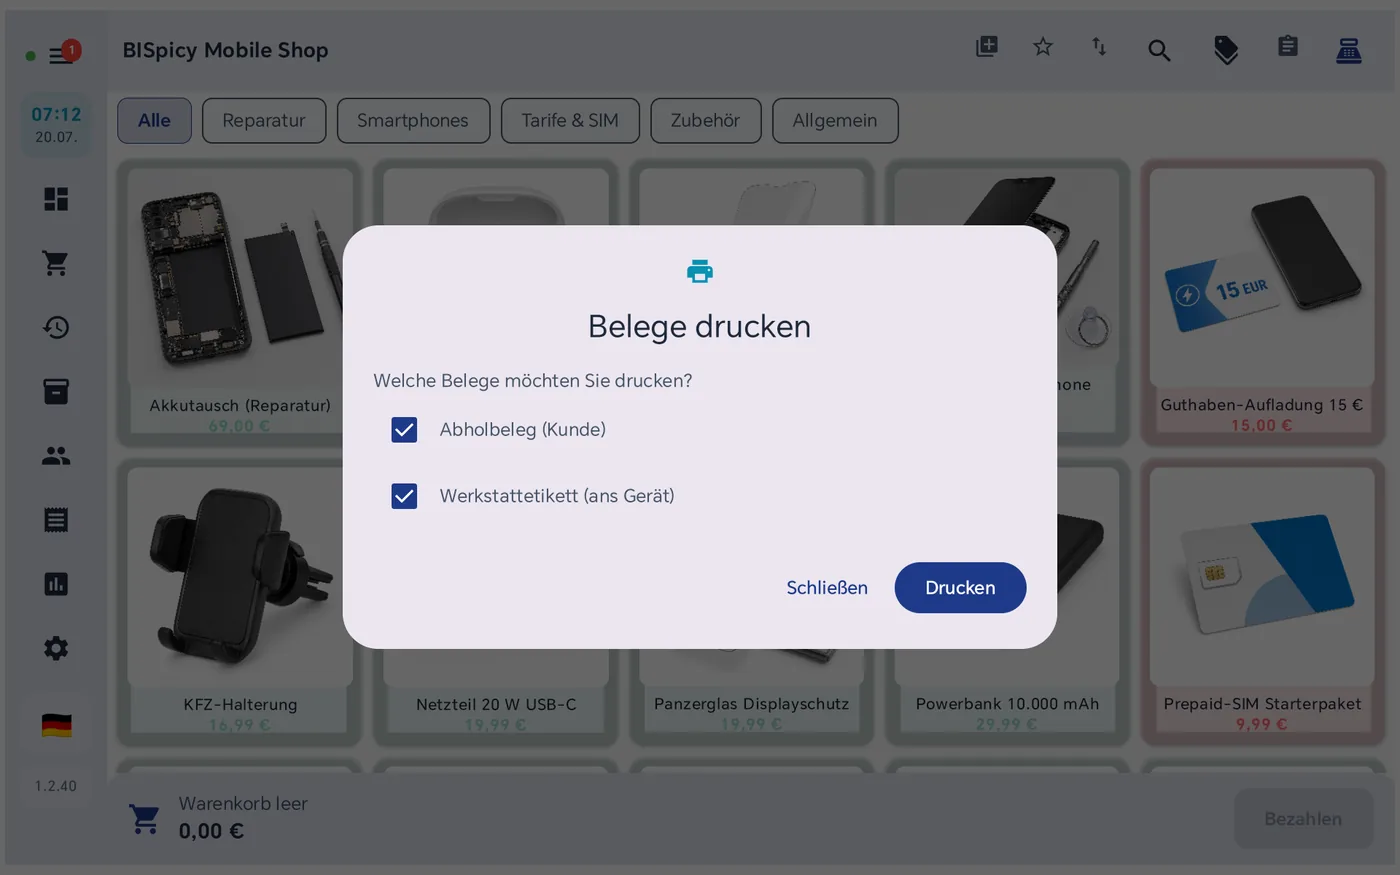Select the Zubehör category tab
The image size is (1400, 875).
point(705,120)
